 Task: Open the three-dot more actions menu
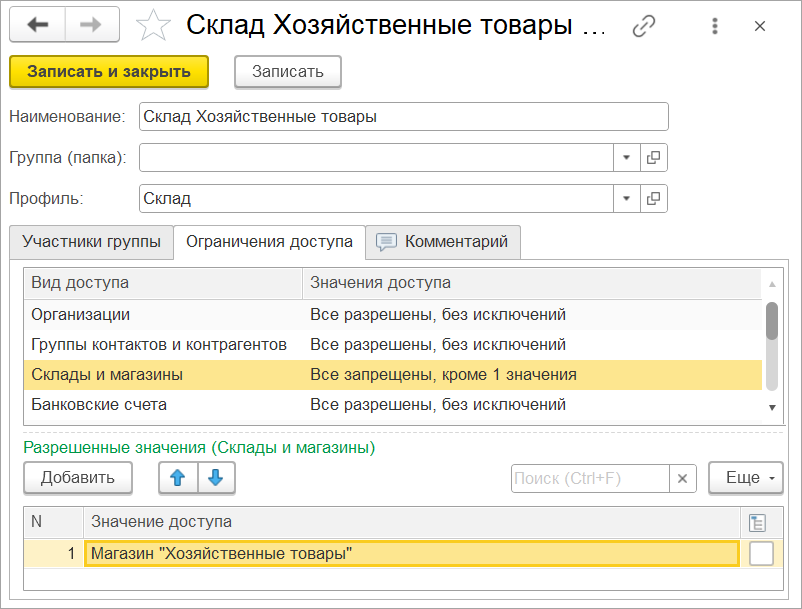coord(714,26)
